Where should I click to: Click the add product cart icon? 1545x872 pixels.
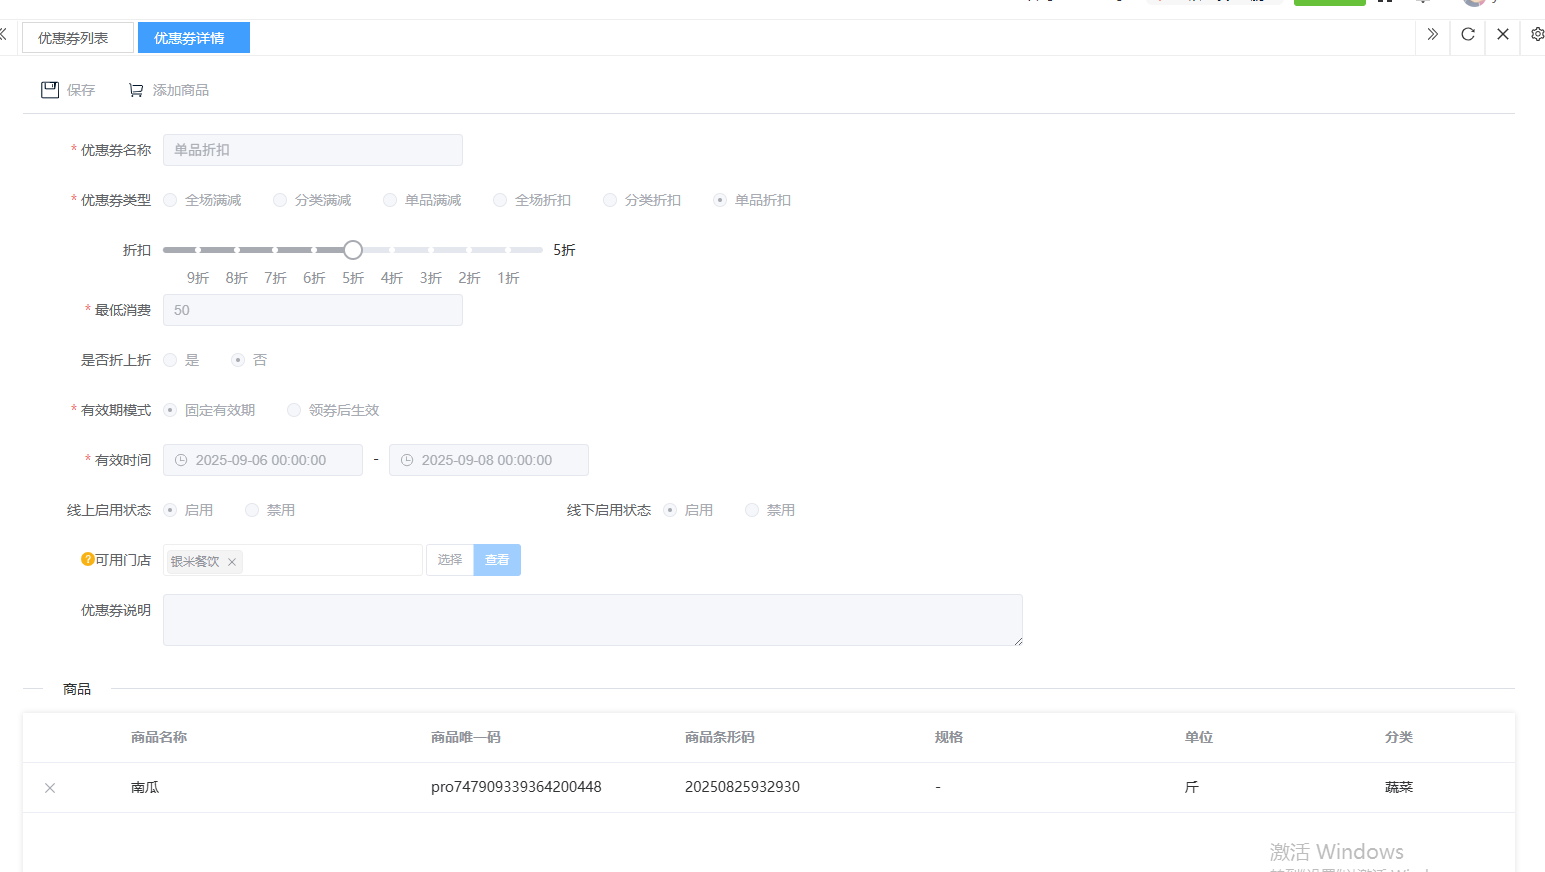point(136,90)
